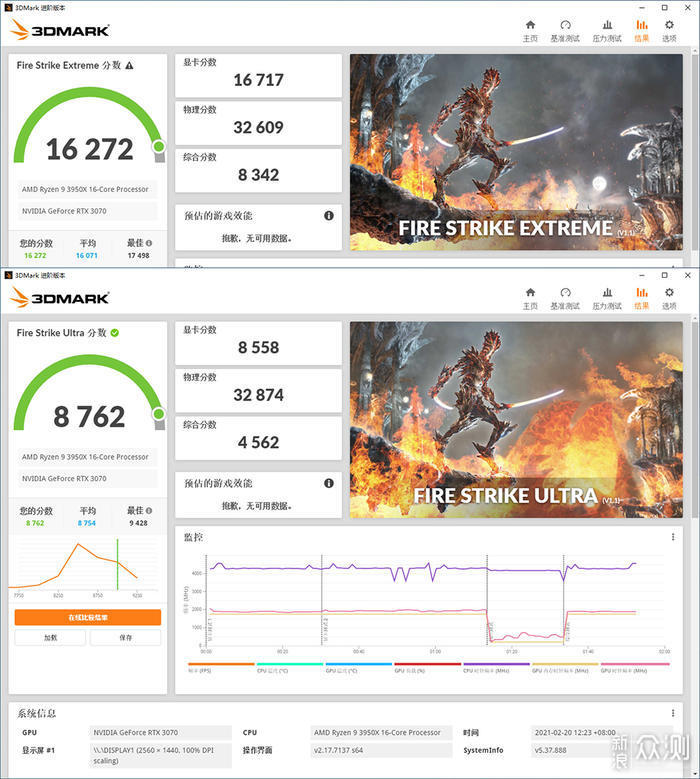The image size is (700, 779).
Task: Click the Ultra physics score 32 874
Action: pyautogui.click(x=258, y=395)
